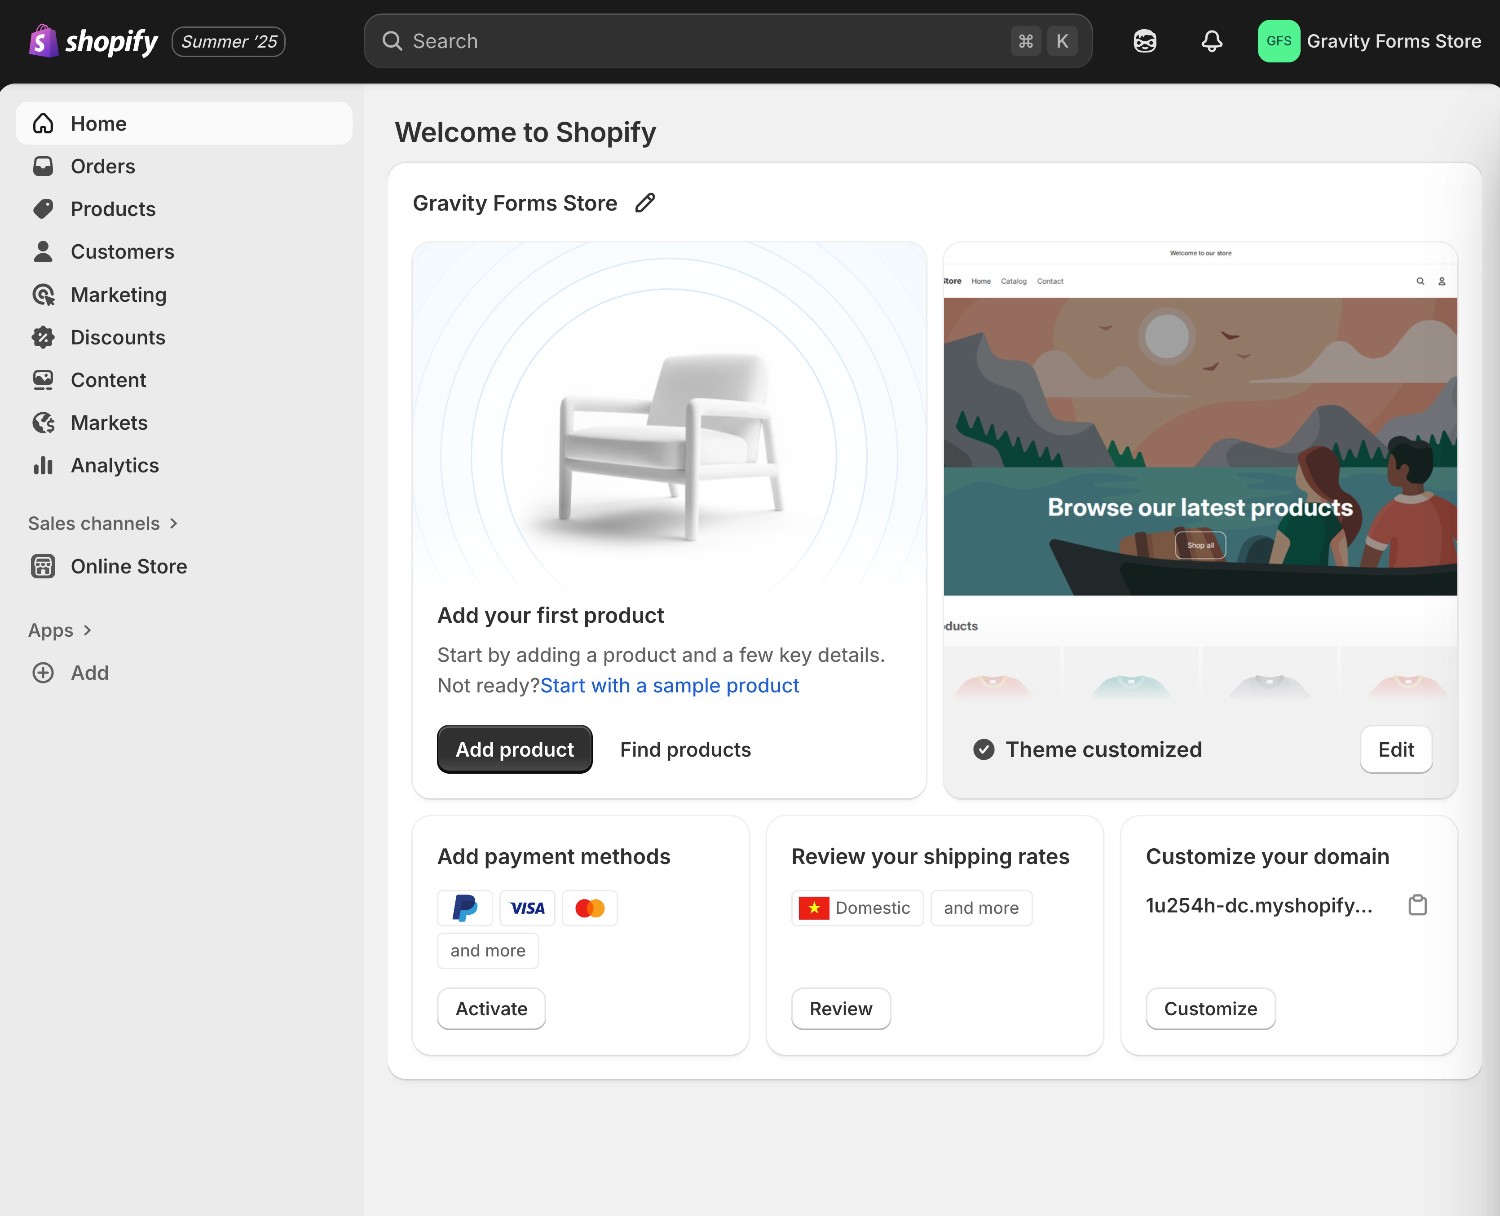Open Products in sidebar
The width and height of the screenshot is (1500, 1216).
[x=184, y=209]
